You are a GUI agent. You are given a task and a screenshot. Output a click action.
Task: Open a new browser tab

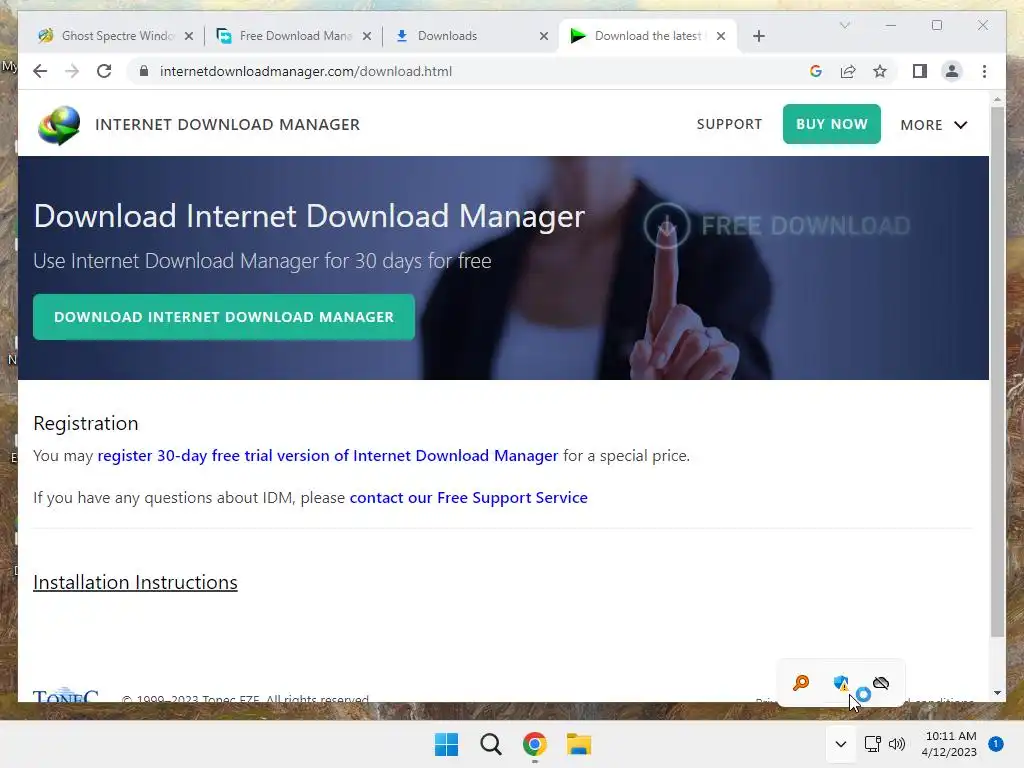click(758, 36)
